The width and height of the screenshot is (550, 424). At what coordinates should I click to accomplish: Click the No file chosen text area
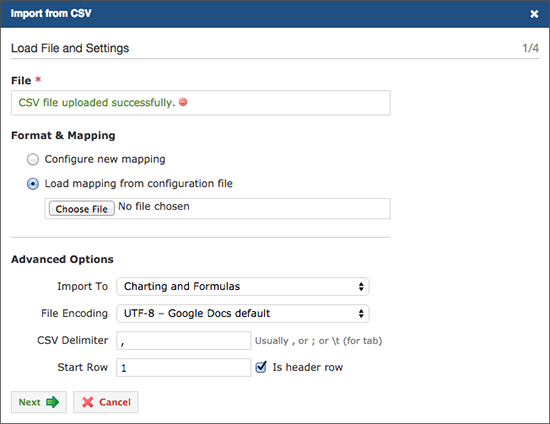(154, 207)
